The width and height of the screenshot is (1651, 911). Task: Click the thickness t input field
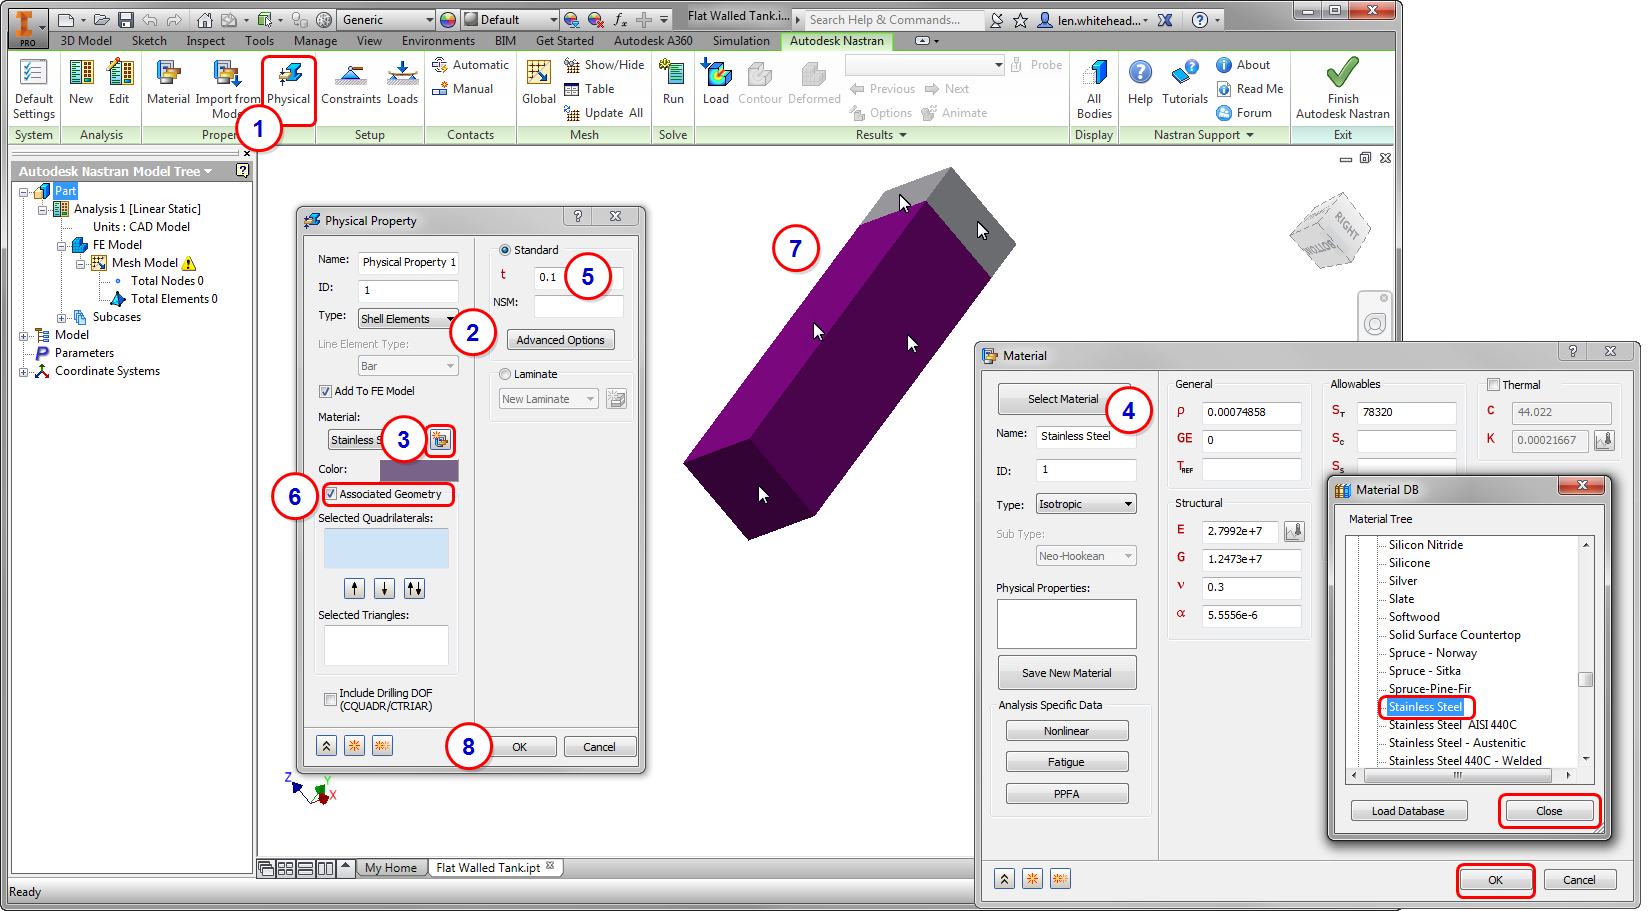click(x=579, y=278)
